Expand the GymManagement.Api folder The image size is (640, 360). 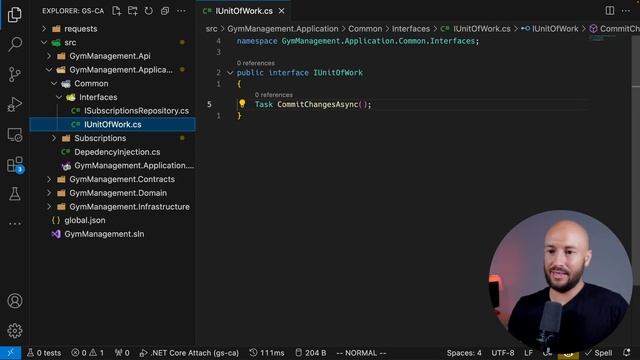coord(49,56)
